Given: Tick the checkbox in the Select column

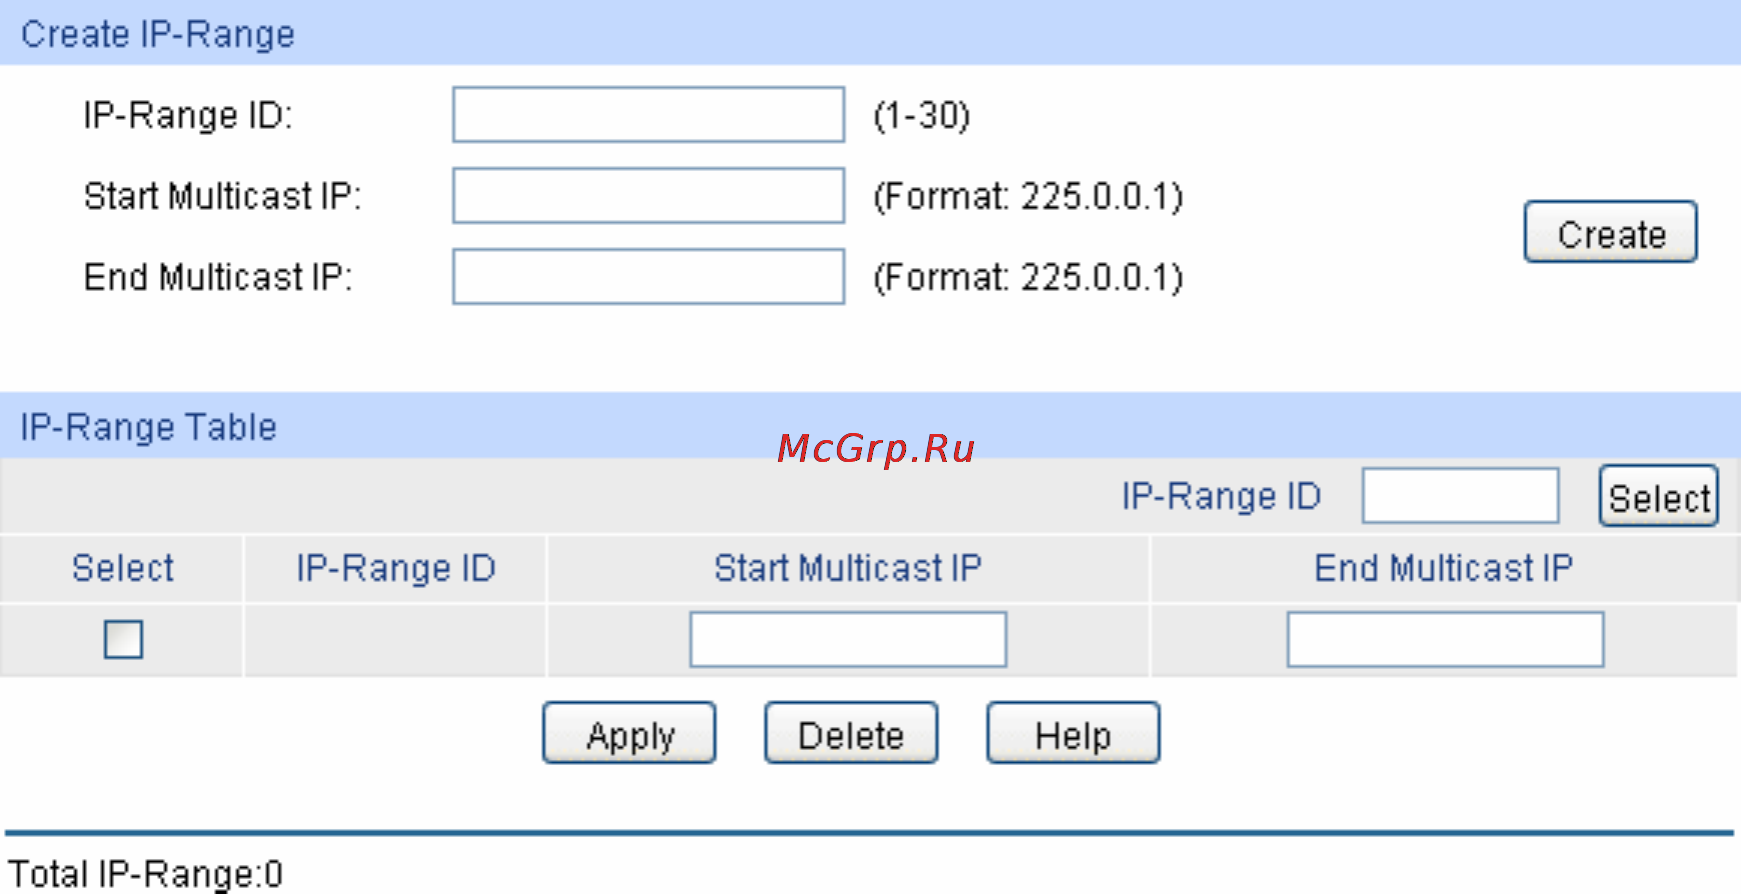Looking at the screenshot, I should coord(123,639).
